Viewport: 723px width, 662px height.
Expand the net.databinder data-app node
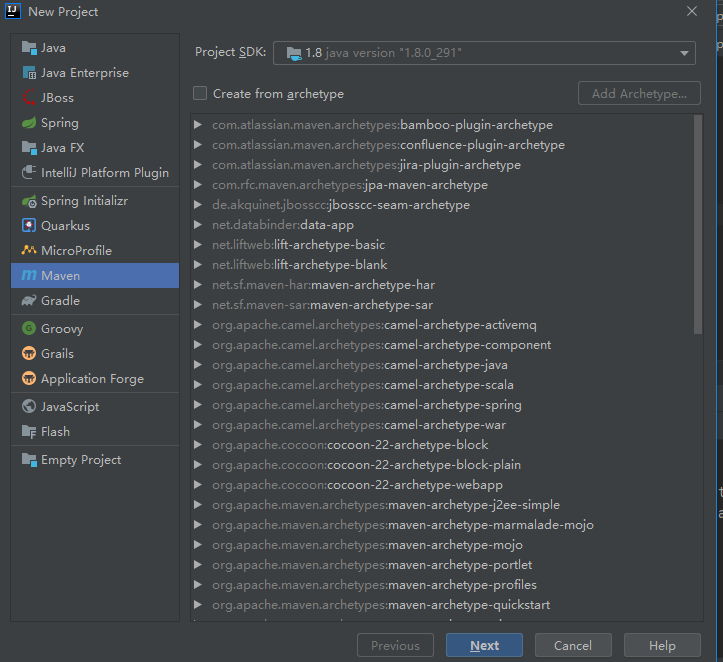pyautogui.click(x=198, y=225)
